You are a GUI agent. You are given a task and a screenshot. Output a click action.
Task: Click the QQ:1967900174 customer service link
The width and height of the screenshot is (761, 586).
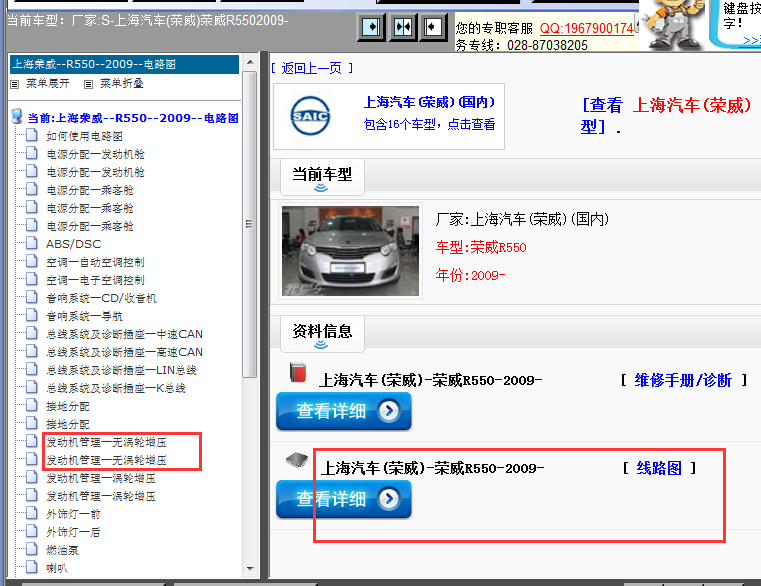[587, 28]
